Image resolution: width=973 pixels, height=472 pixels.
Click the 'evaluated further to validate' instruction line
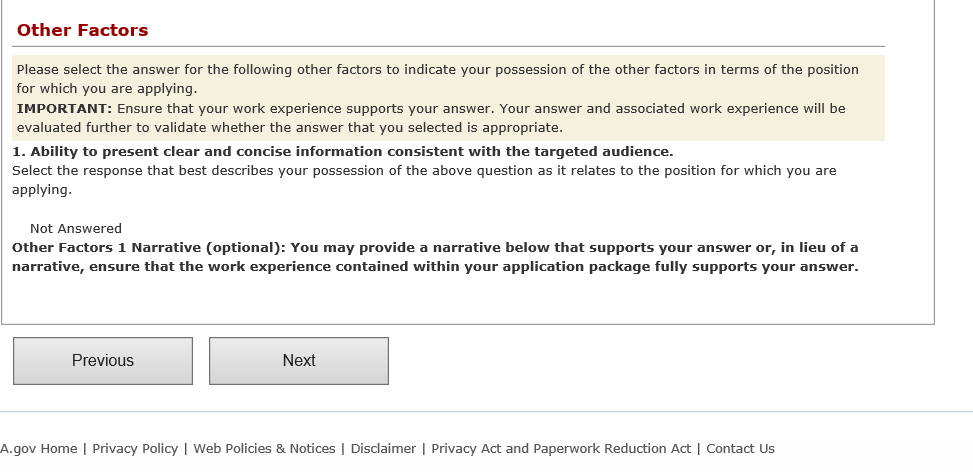[289, 128]
